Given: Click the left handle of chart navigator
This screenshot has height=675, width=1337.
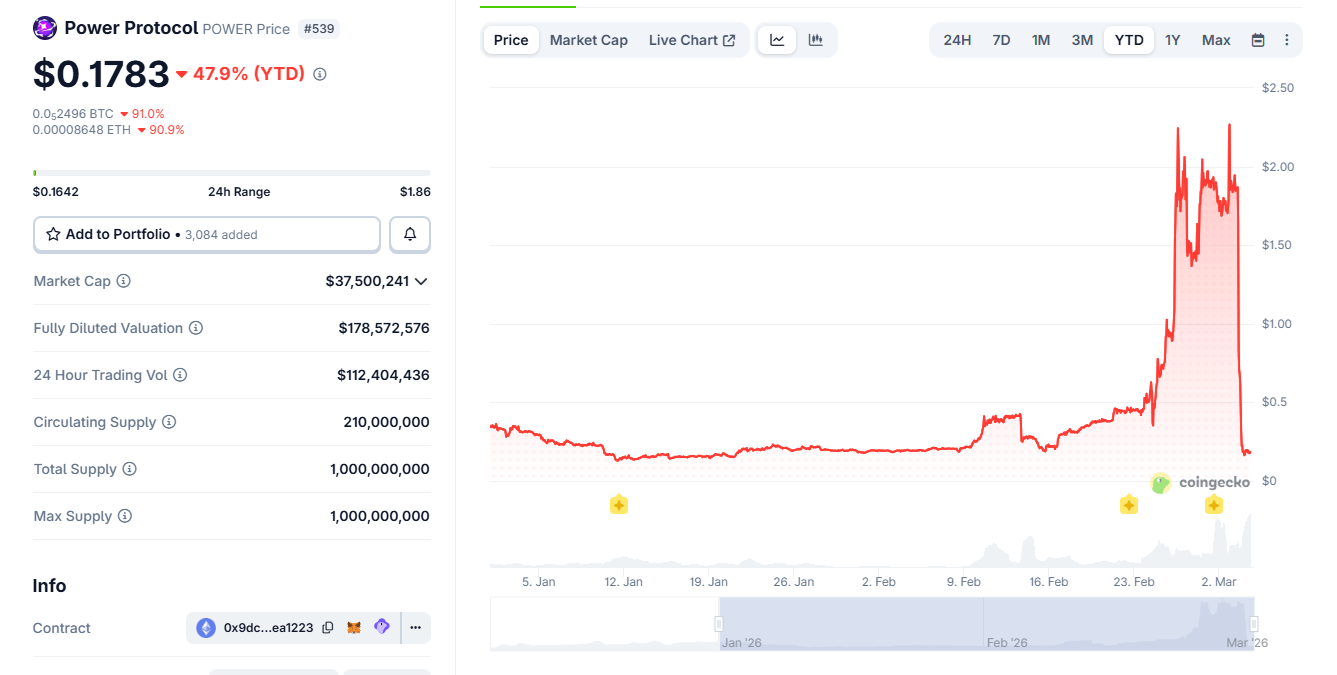Looking at the screenshot, I should pos(718,624).
